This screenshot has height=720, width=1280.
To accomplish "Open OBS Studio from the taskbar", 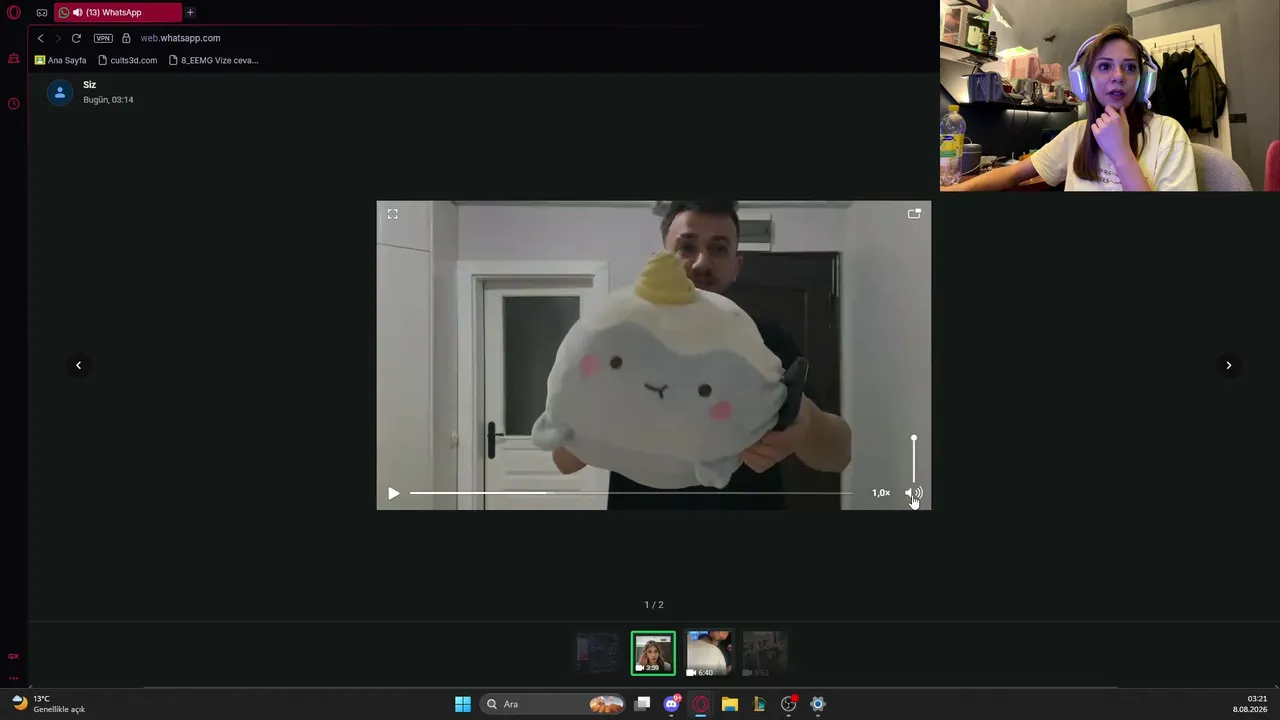I will pyautogui.click(x=789, y=704).
